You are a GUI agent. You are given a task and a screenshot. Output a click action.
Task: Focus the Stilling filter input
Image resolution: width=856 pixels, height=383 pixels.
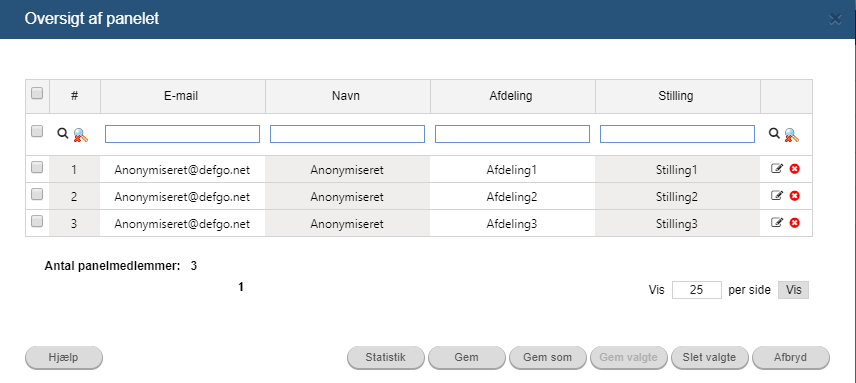tap(677, 134)
